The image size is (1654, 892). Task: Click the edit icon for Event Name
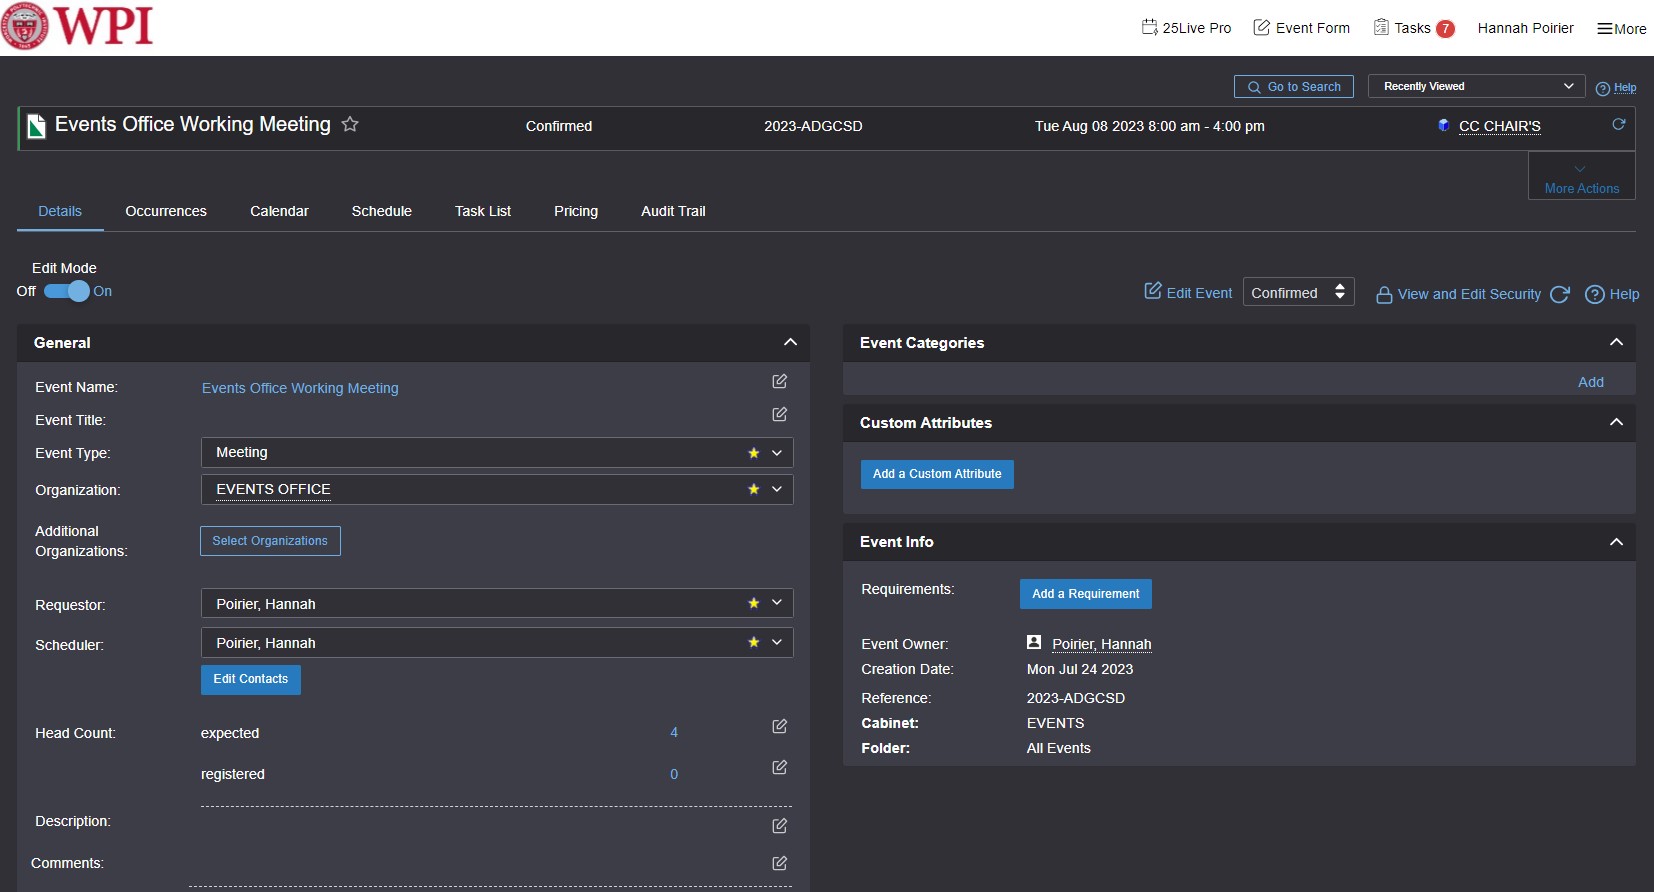point(779,382)
